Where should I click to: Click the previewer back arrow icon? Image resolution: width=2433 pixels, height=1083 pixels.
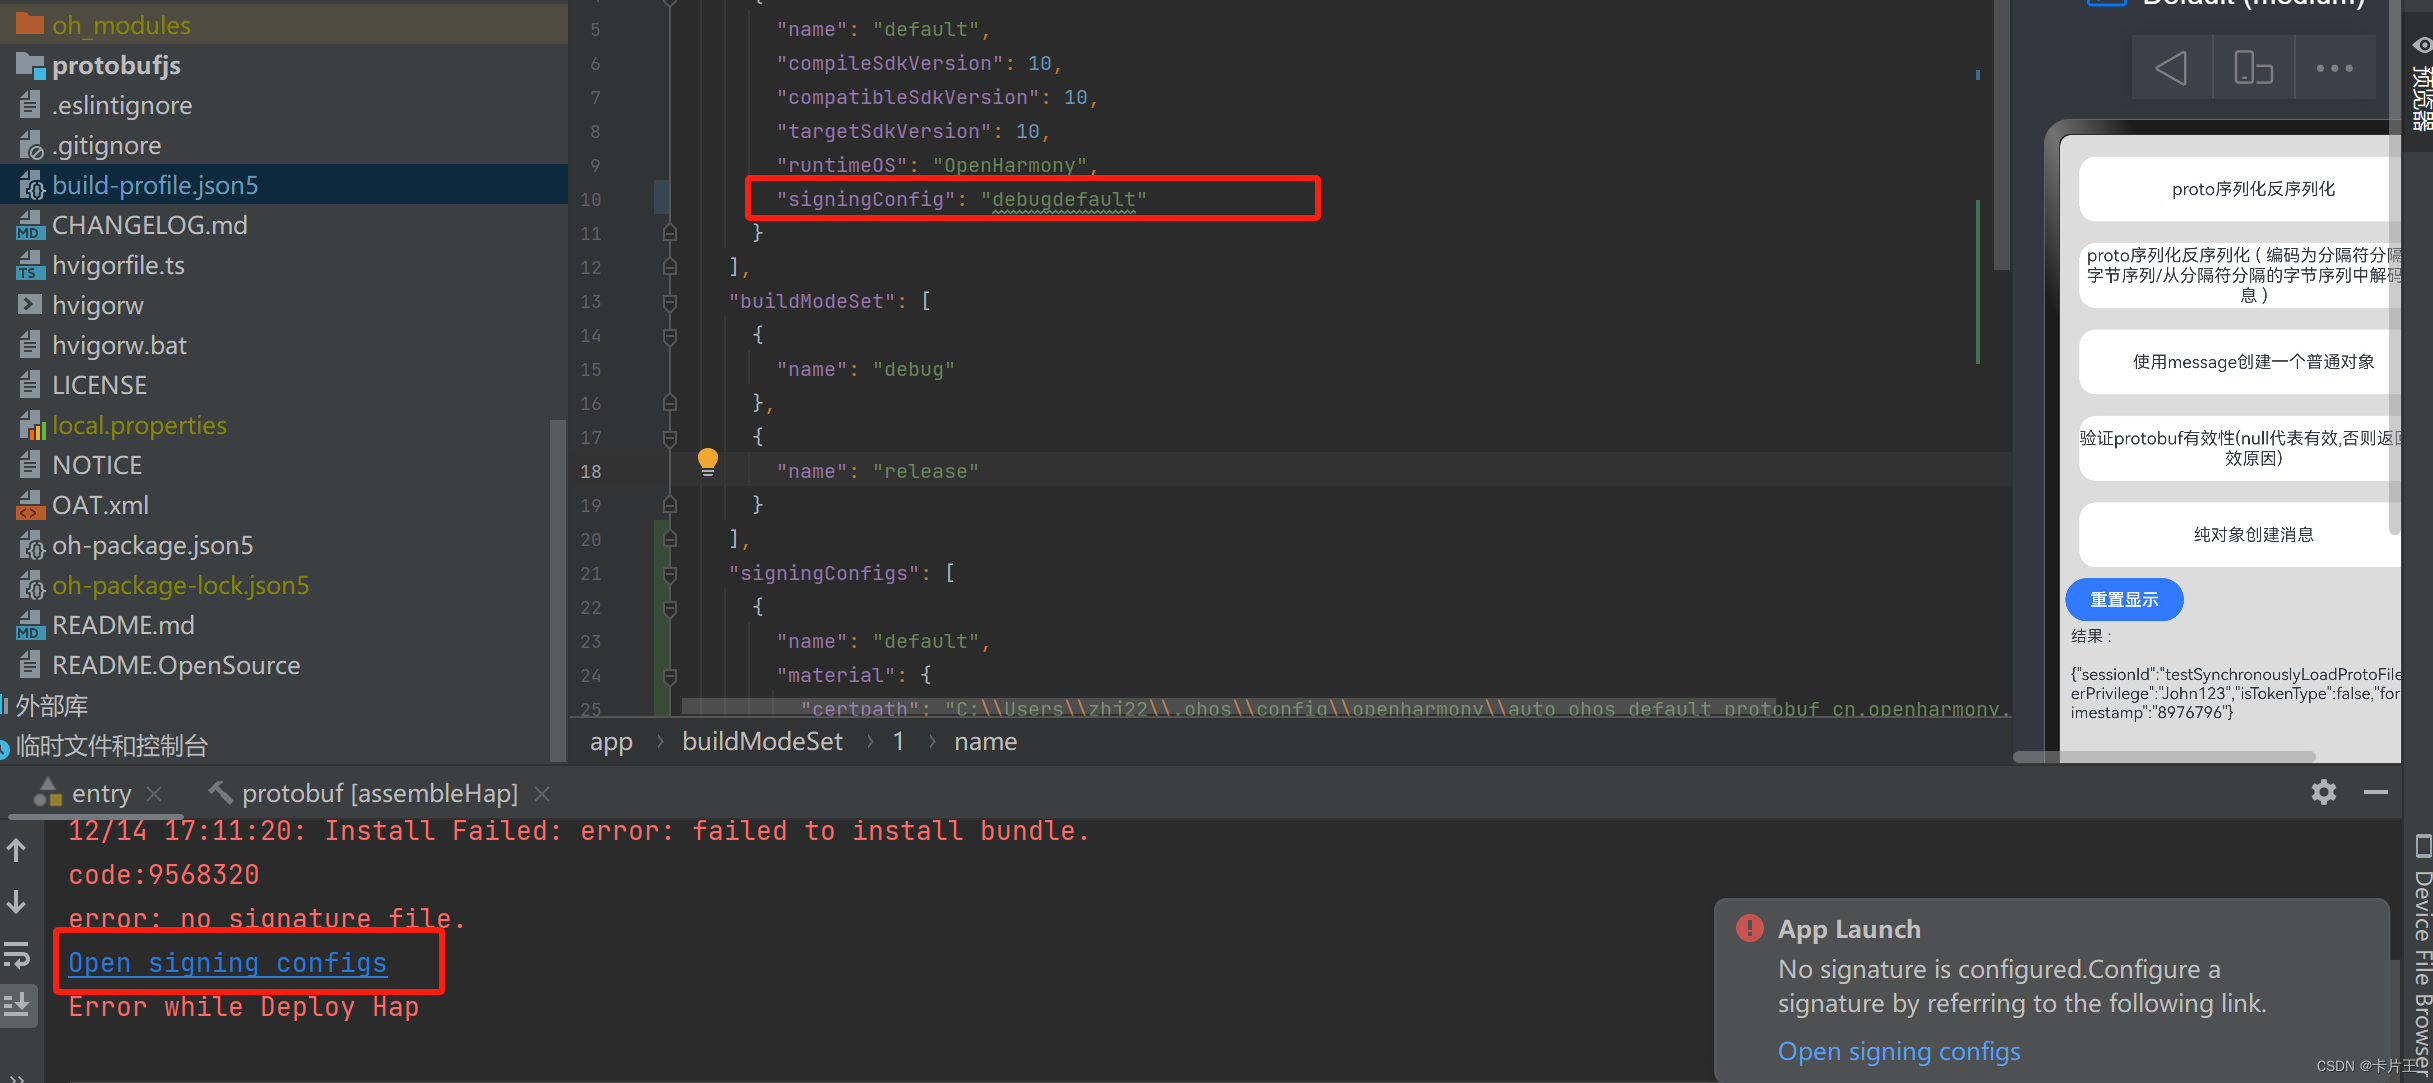coord(2171,69)
